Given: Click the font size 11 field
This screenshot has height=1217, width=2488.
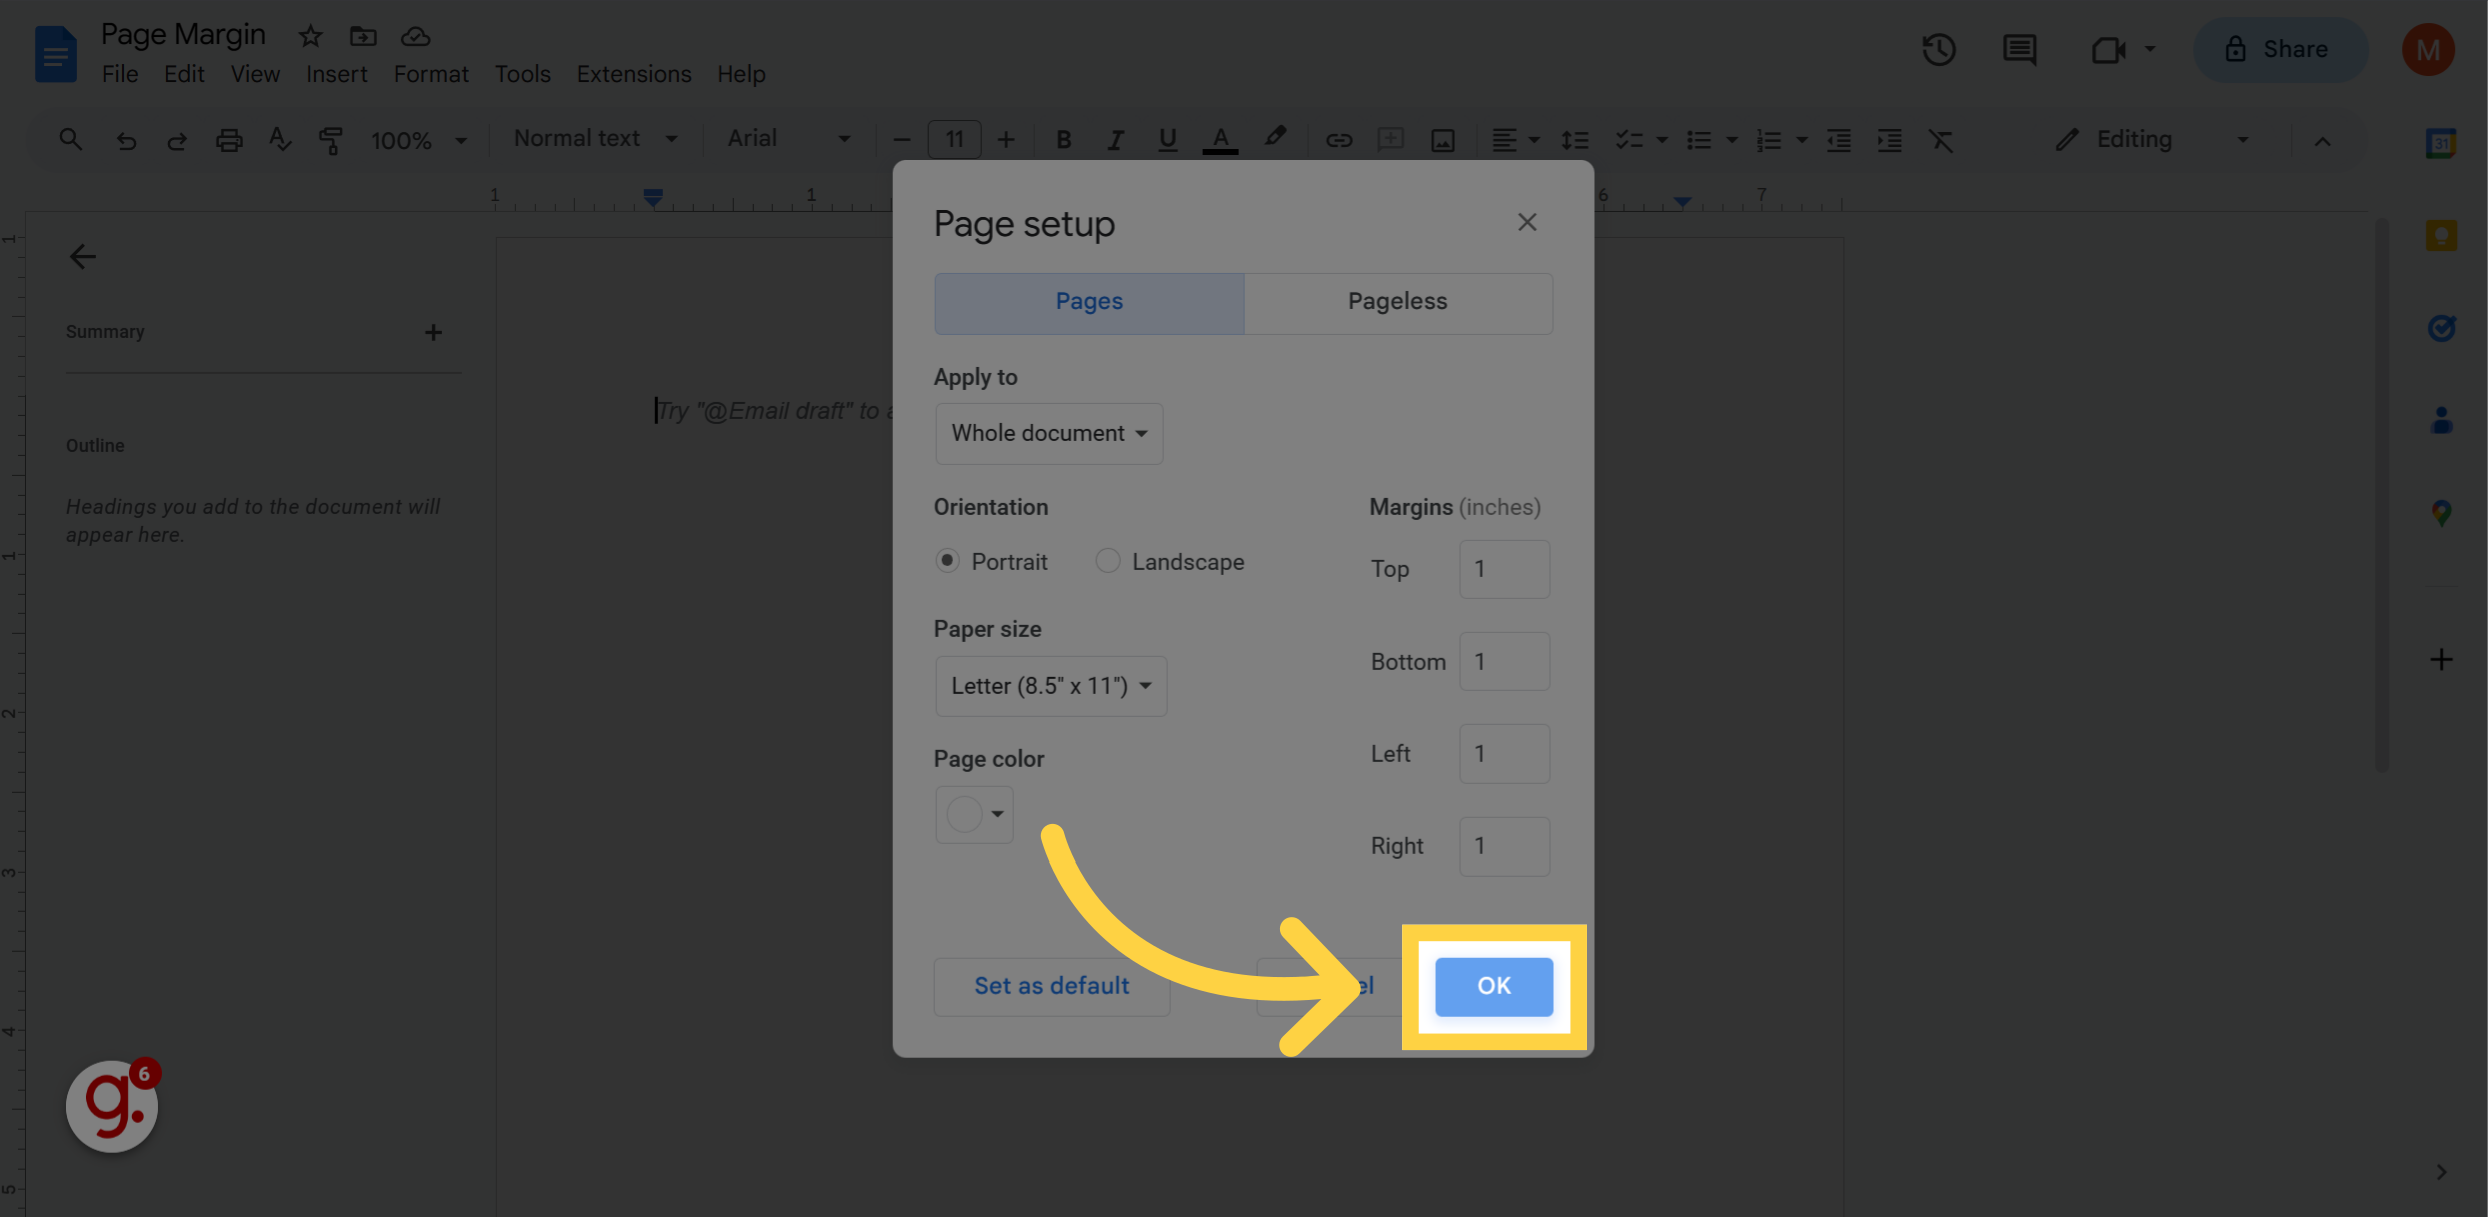Looking at the screenshot, I should tap(954, 140).
